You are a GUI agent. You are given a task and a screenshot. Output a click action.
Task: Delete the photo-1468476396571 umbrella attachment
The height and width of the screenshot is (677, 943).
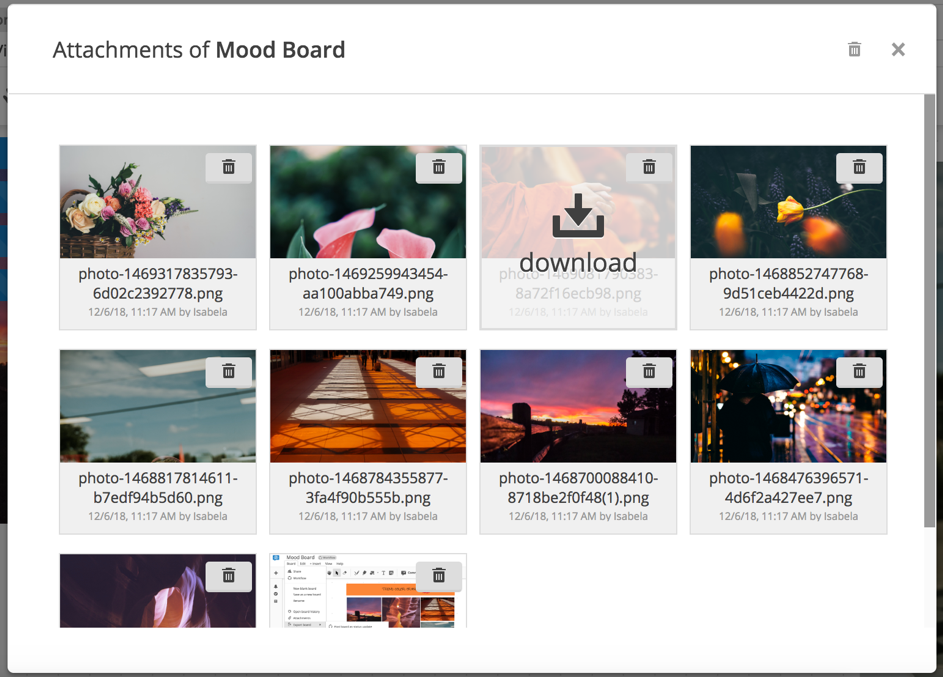click(859, 371)
